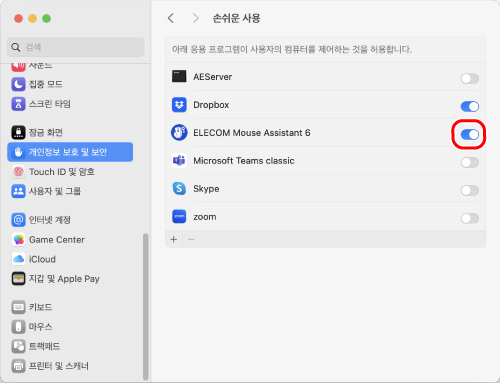The width and height of the screenshot is (500, 383).
Task: Open 사용자 및 그룹 sidebar item
Action: pos(55,191)
